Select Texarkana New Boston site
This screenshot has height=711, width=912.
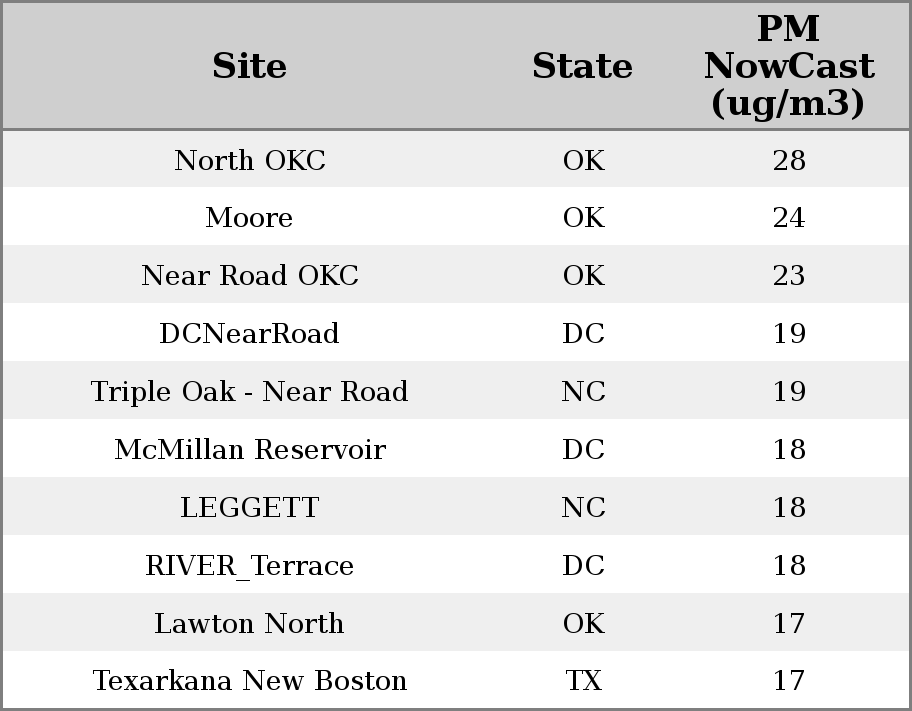(249, 681)
